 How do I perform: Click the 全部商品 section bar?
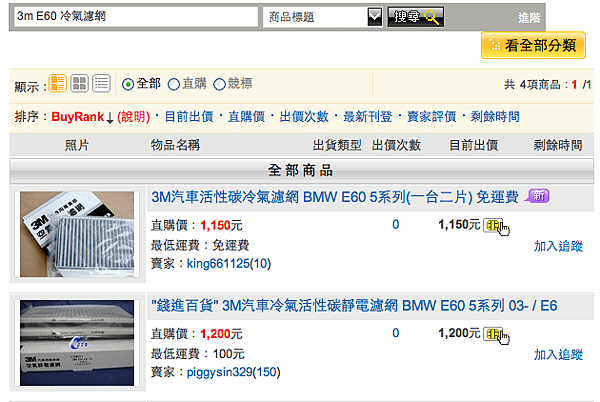tap(302, 171)
